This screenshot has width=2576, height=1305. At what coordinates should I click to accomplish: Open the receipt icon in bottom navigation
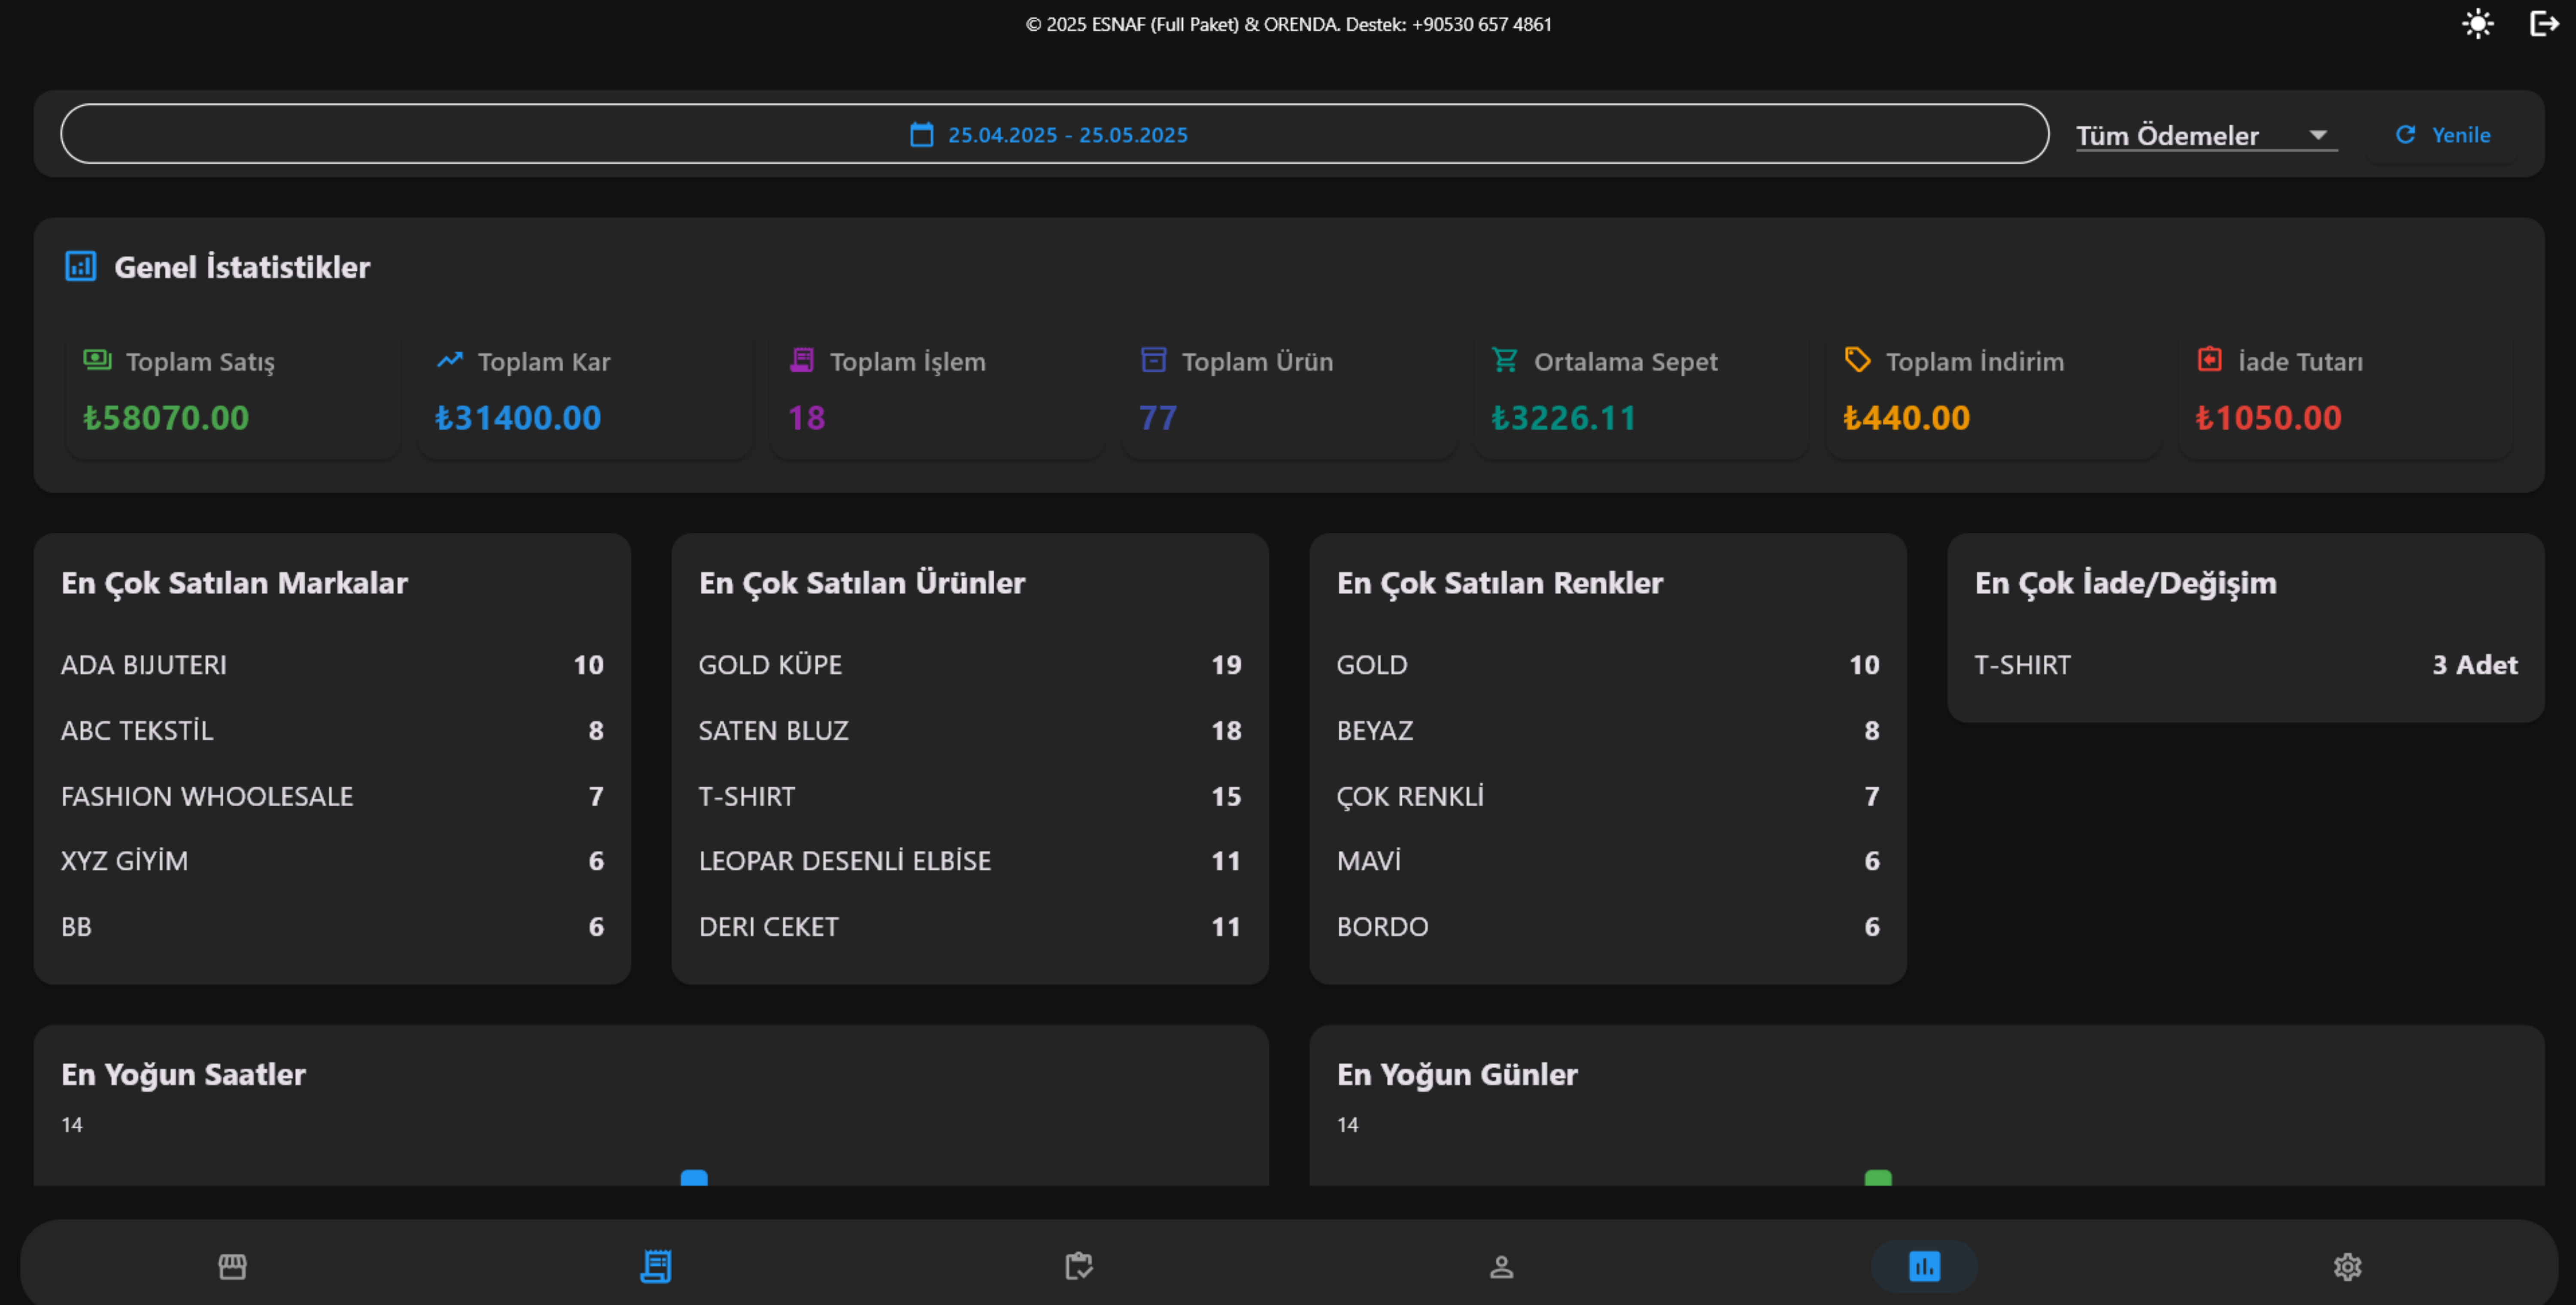coord(656,1266)
